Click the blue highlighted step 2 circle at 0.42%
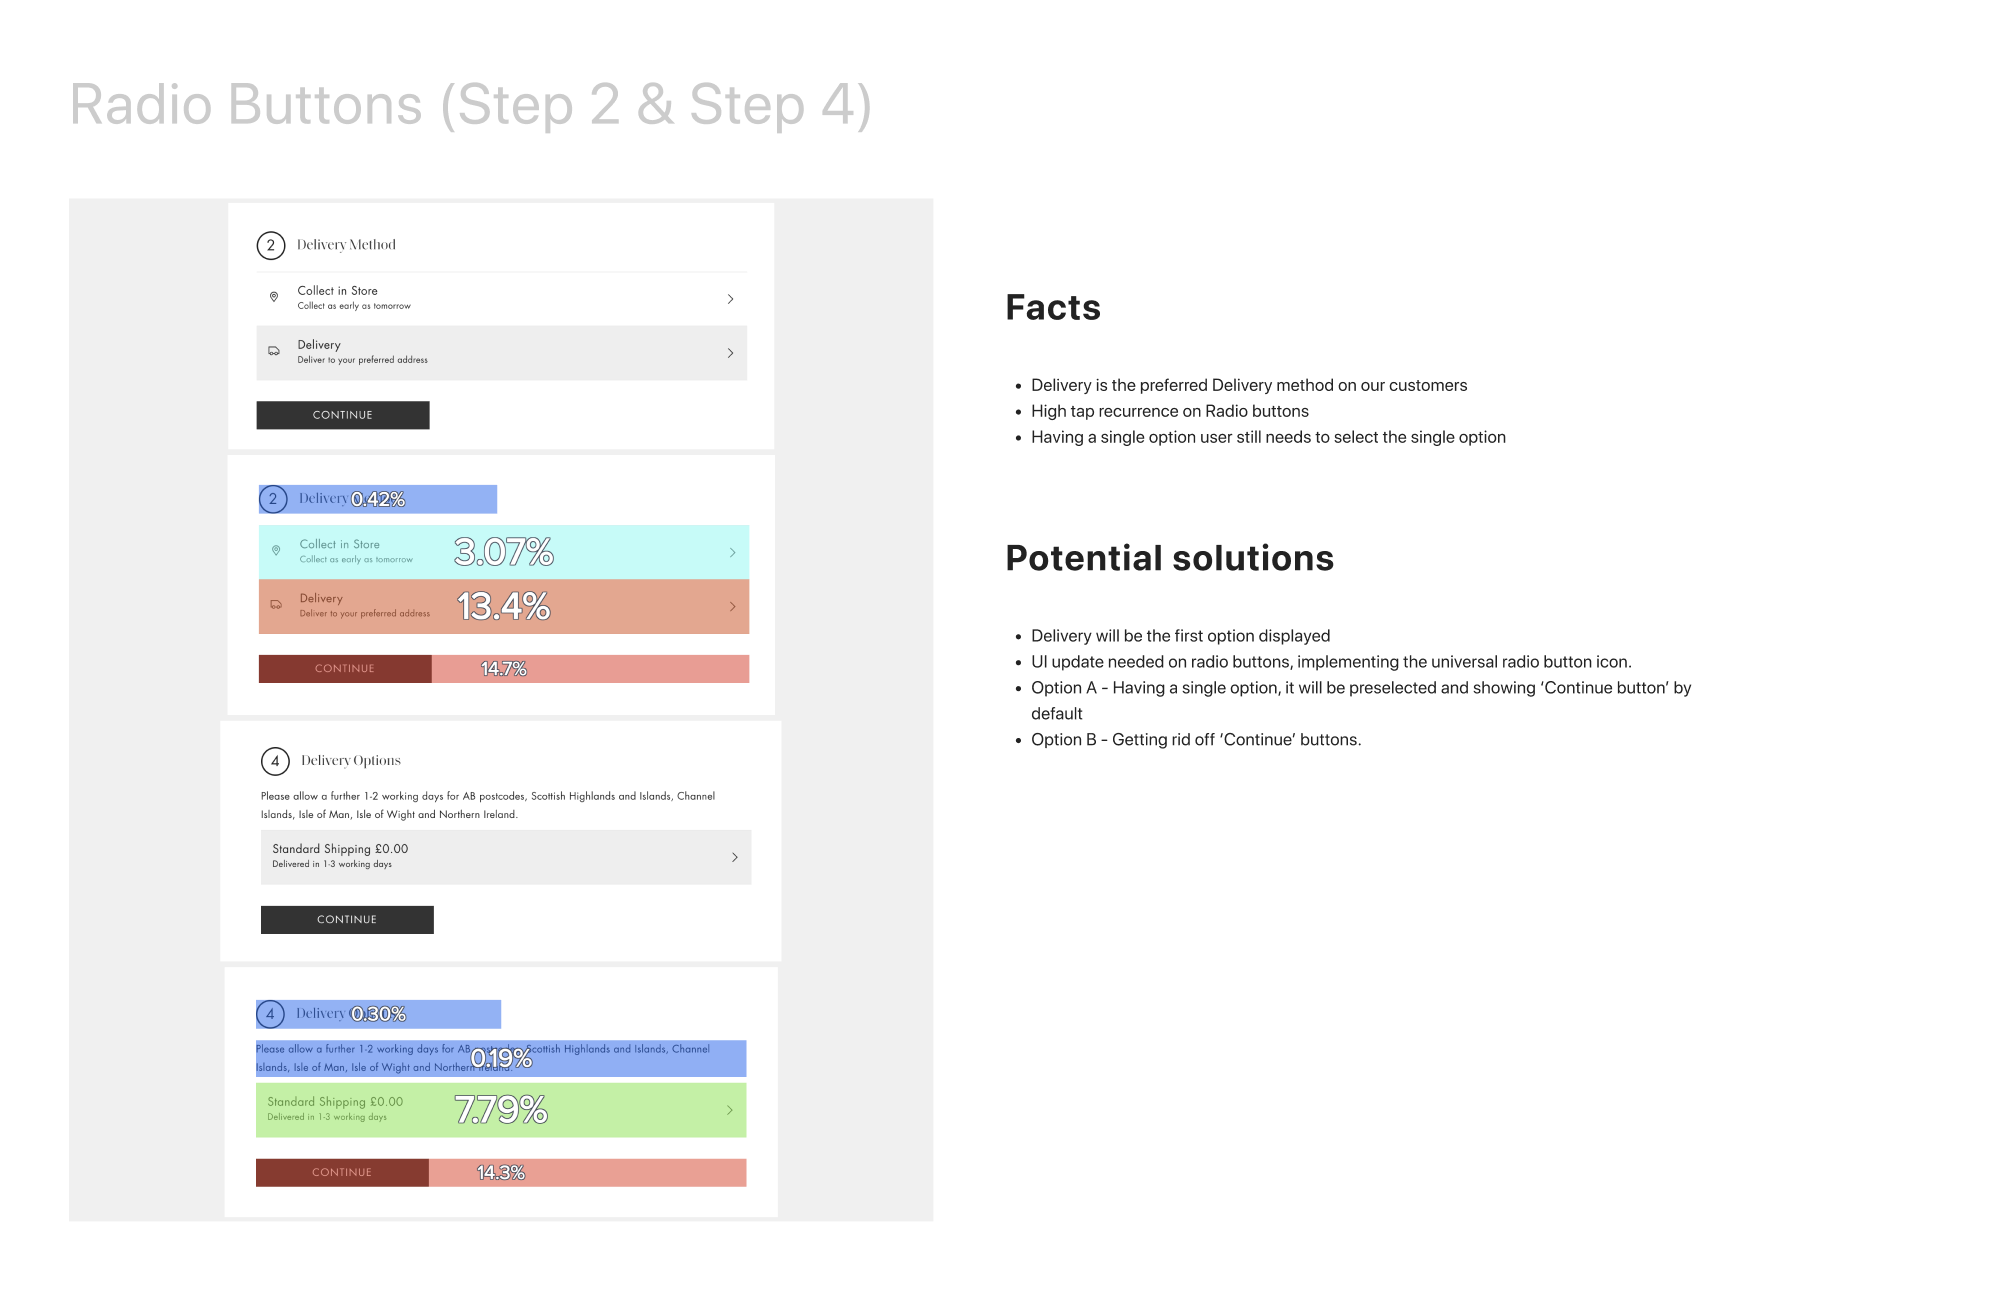 pyautogui.click(x=273, y=499)
